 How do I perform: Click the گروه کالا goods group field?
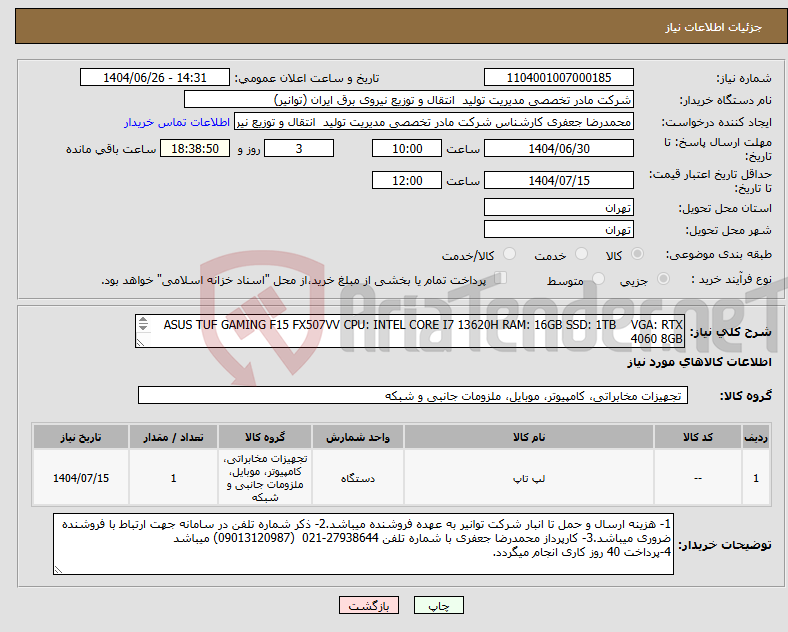(413, 395)
